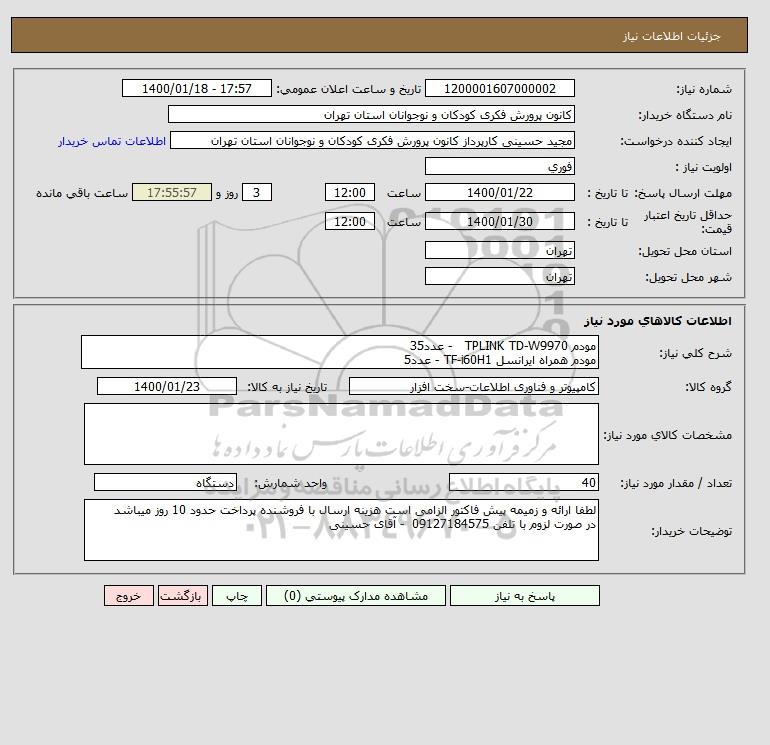Click the request creator field مجید حسینی
The image size is (770, 745).
[372, 140]
